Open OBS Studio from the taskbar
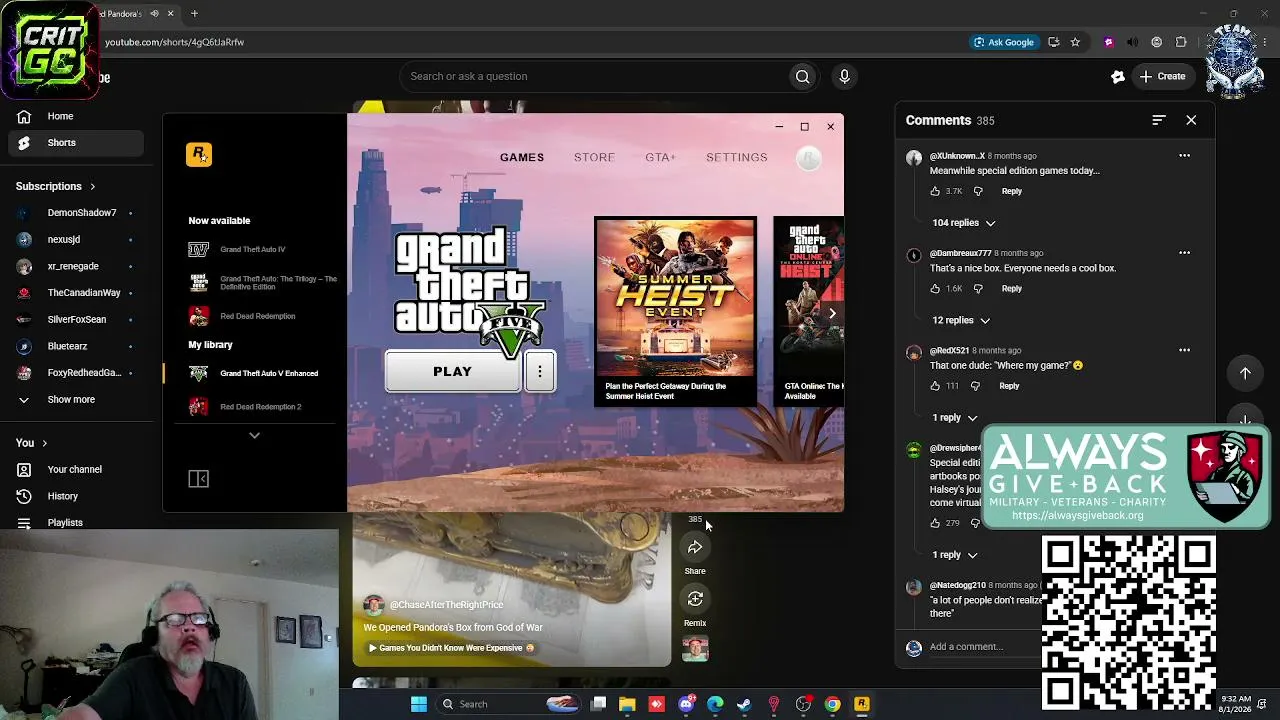Screen dimensions: 1280x720 pos(803,704)
